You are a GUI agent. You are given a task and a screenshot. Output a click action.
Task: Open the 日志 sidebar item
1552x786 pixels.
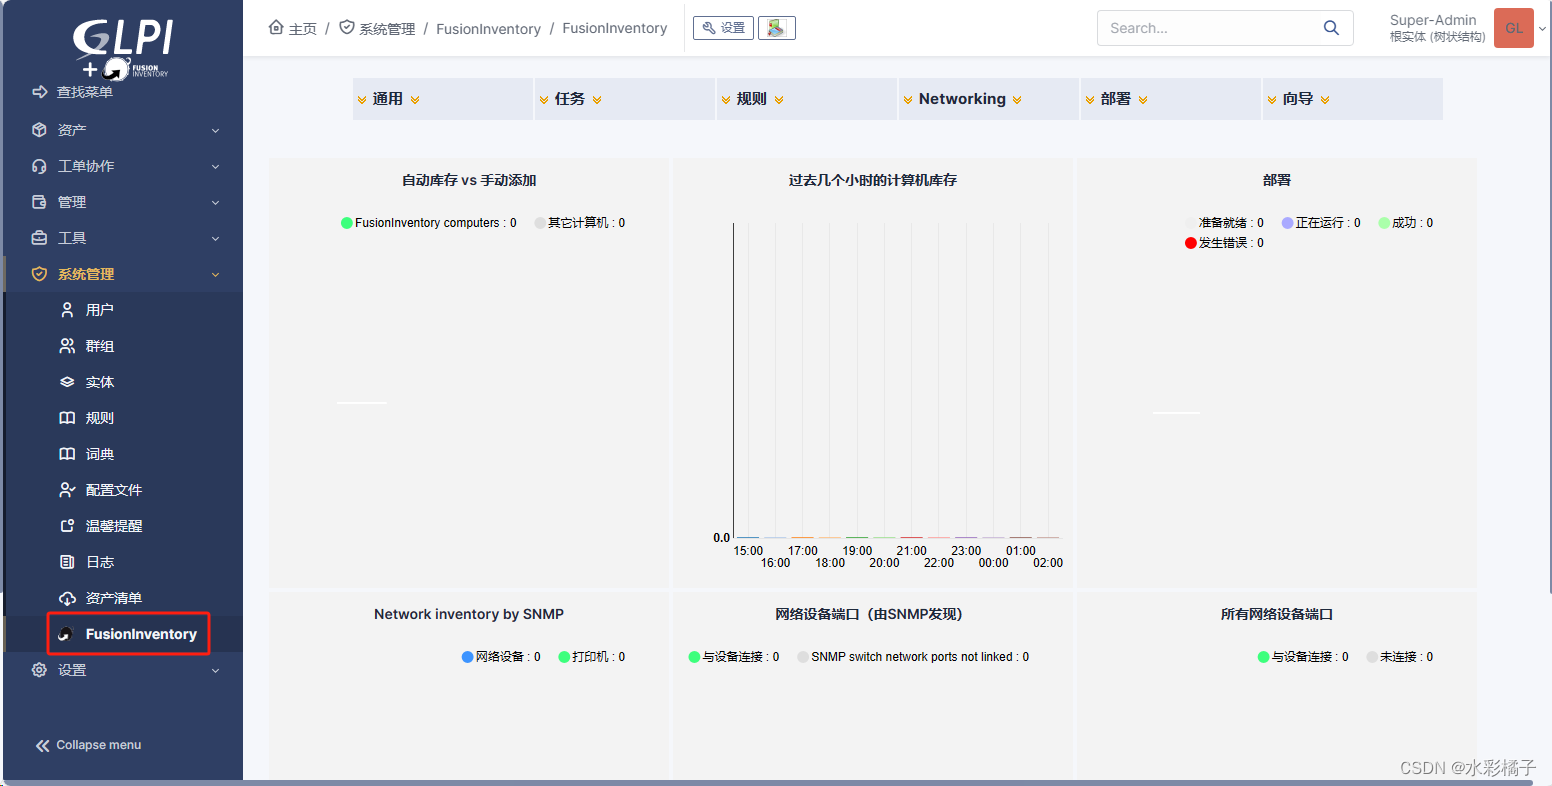[124, 562]
